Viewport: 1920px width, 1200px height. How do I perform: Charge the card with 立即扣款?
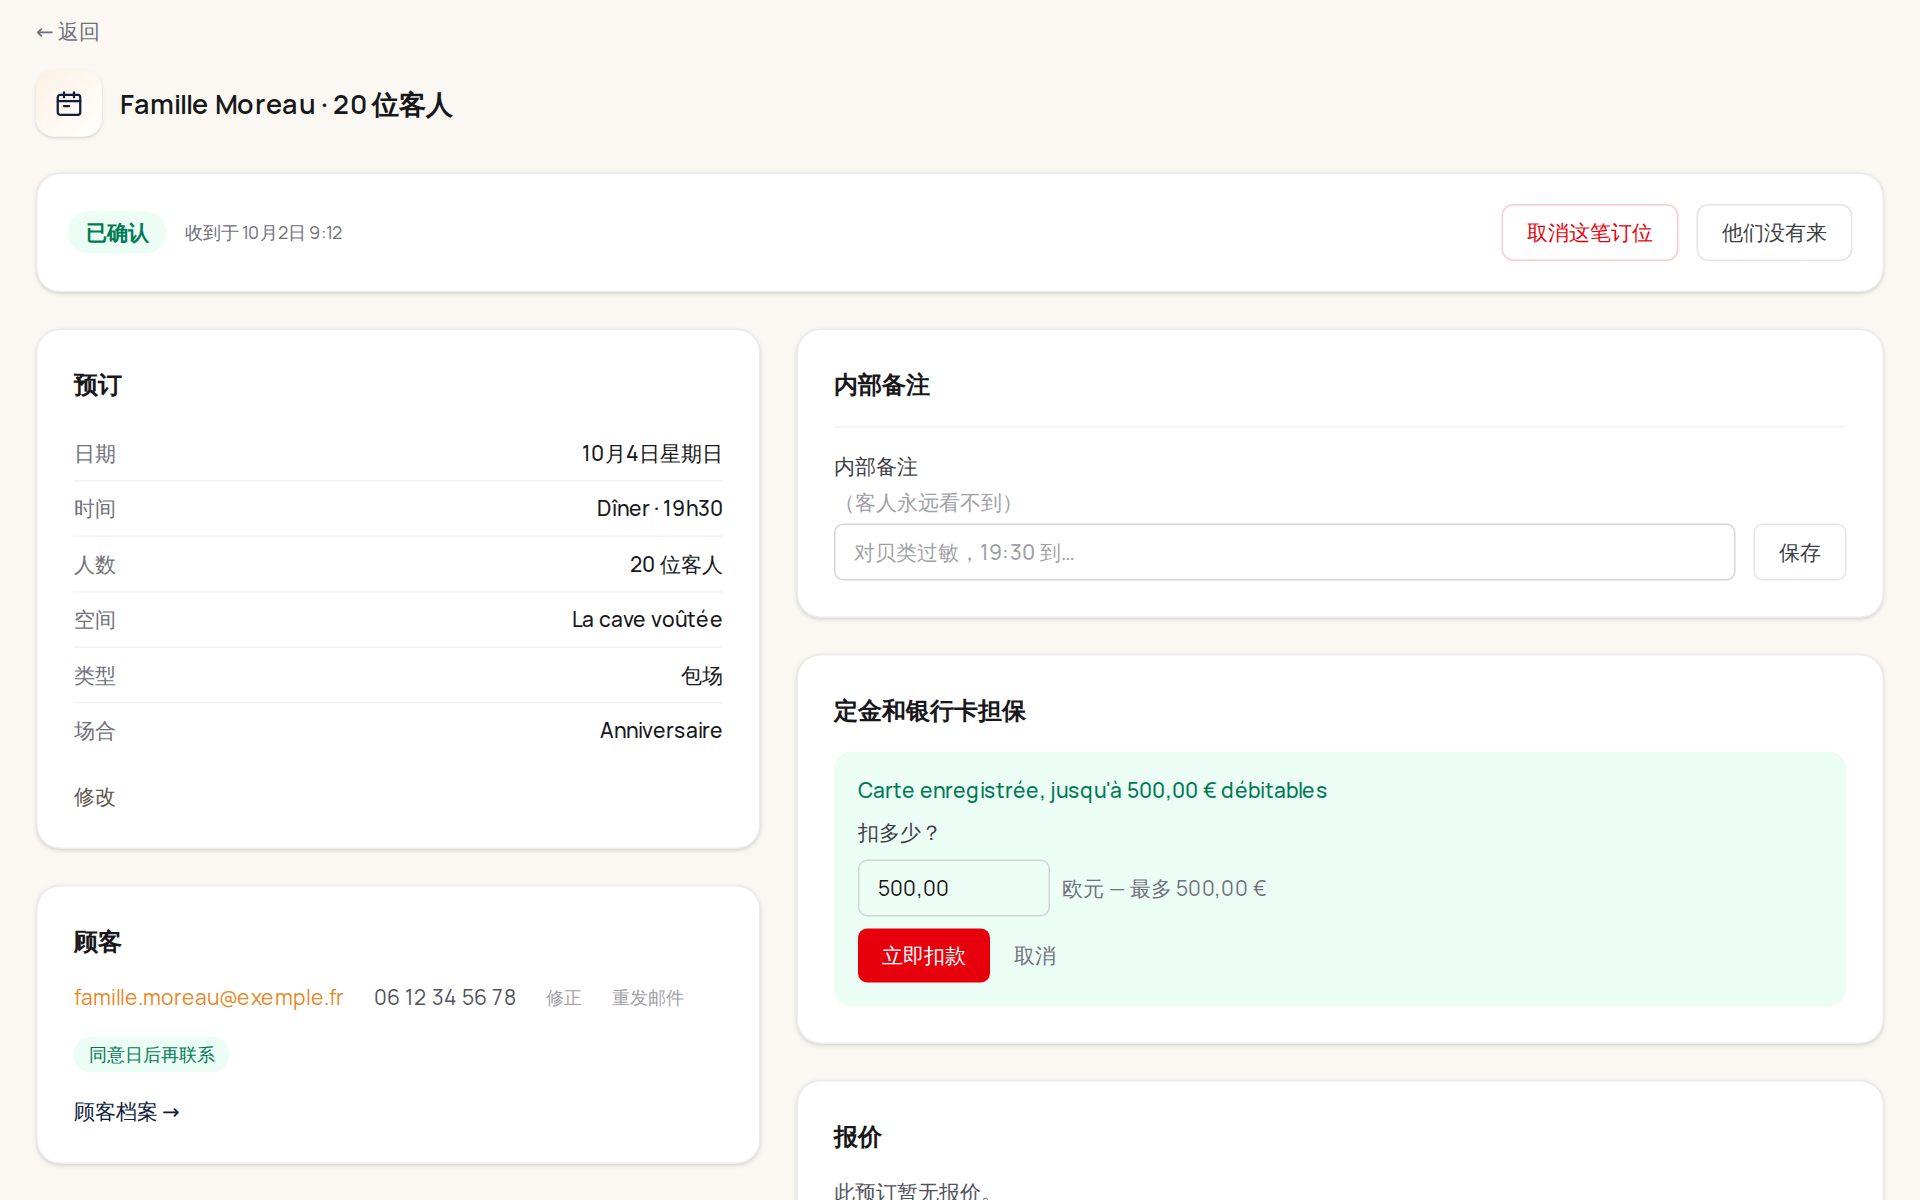pos(923,956)
